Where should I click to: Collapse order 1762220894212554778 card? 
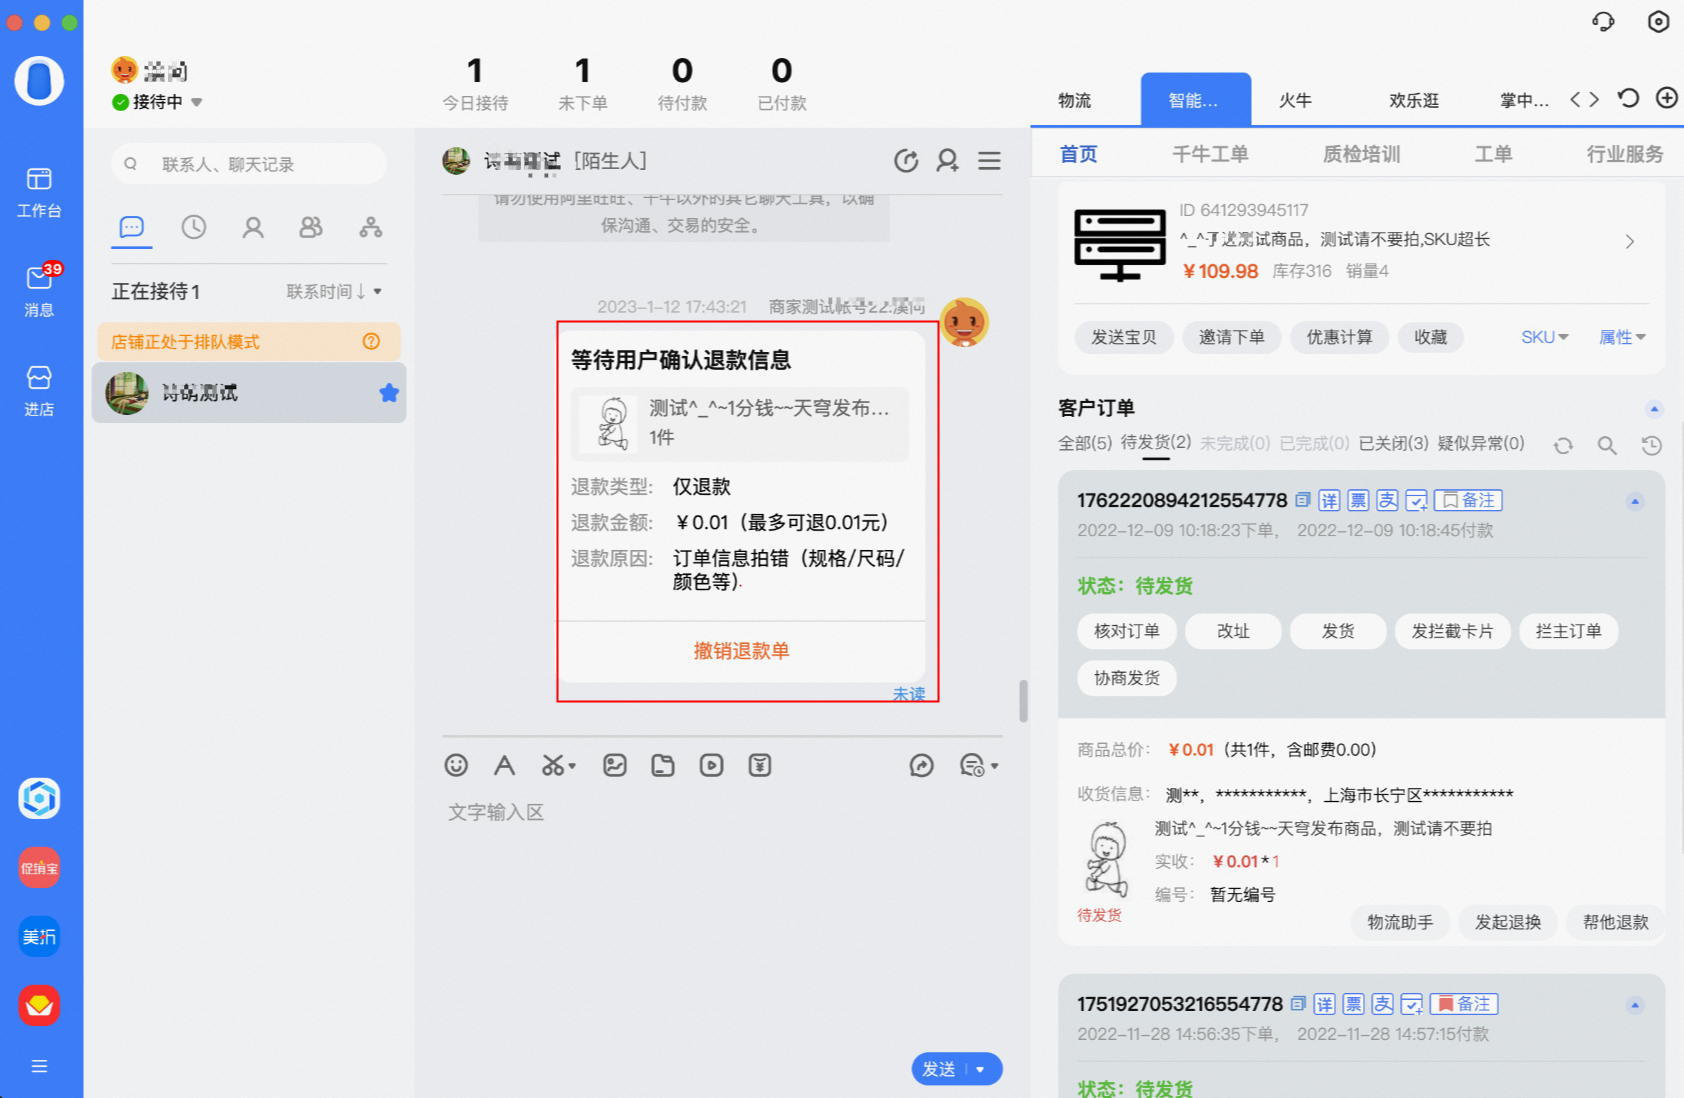(x=1635, y=501)
